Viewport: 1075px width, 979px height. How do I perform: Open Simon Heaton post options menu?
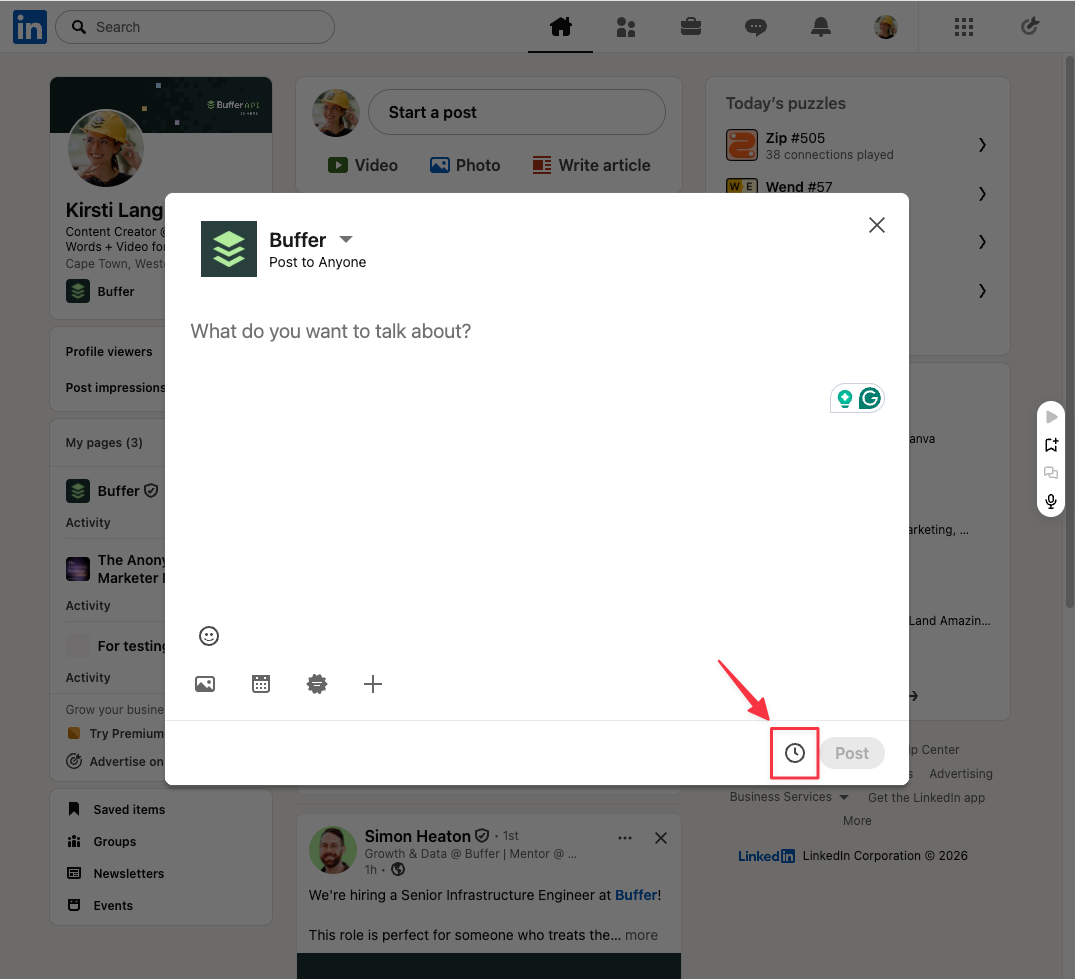point(625,838)
